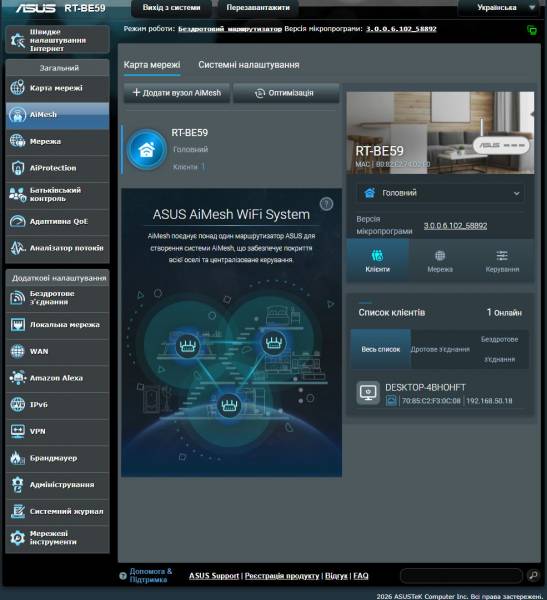Image resolution: width=547 pixels, height=600 pixels.
Task: Open node panel firmware version link
Action: pyautogui.click(x=455, y=226)
